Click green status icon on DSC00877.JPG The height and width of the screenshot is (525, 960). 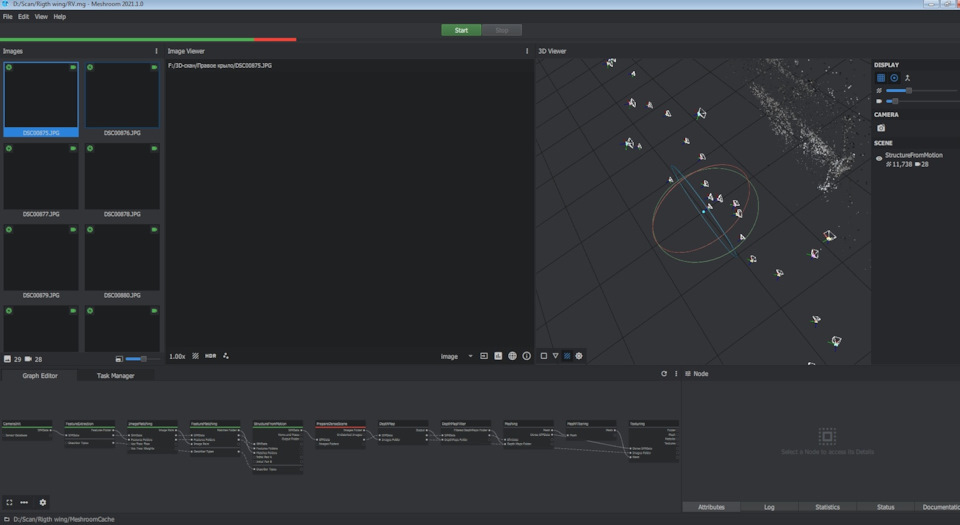(9, 148)
